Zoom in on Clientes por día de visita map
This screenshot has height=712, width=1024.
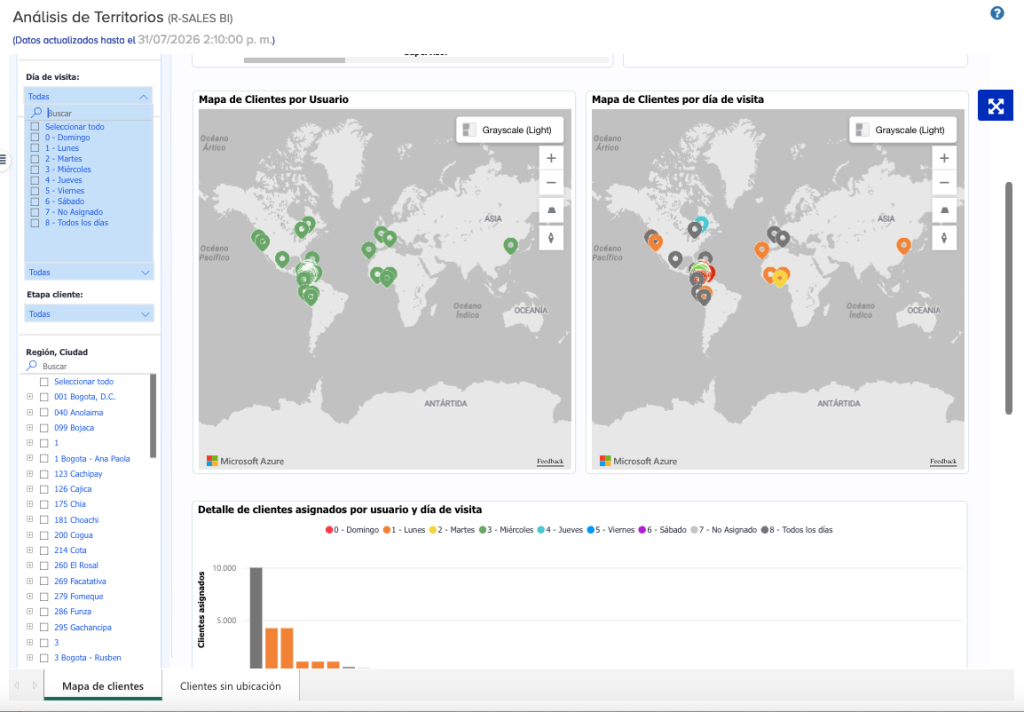944,158
